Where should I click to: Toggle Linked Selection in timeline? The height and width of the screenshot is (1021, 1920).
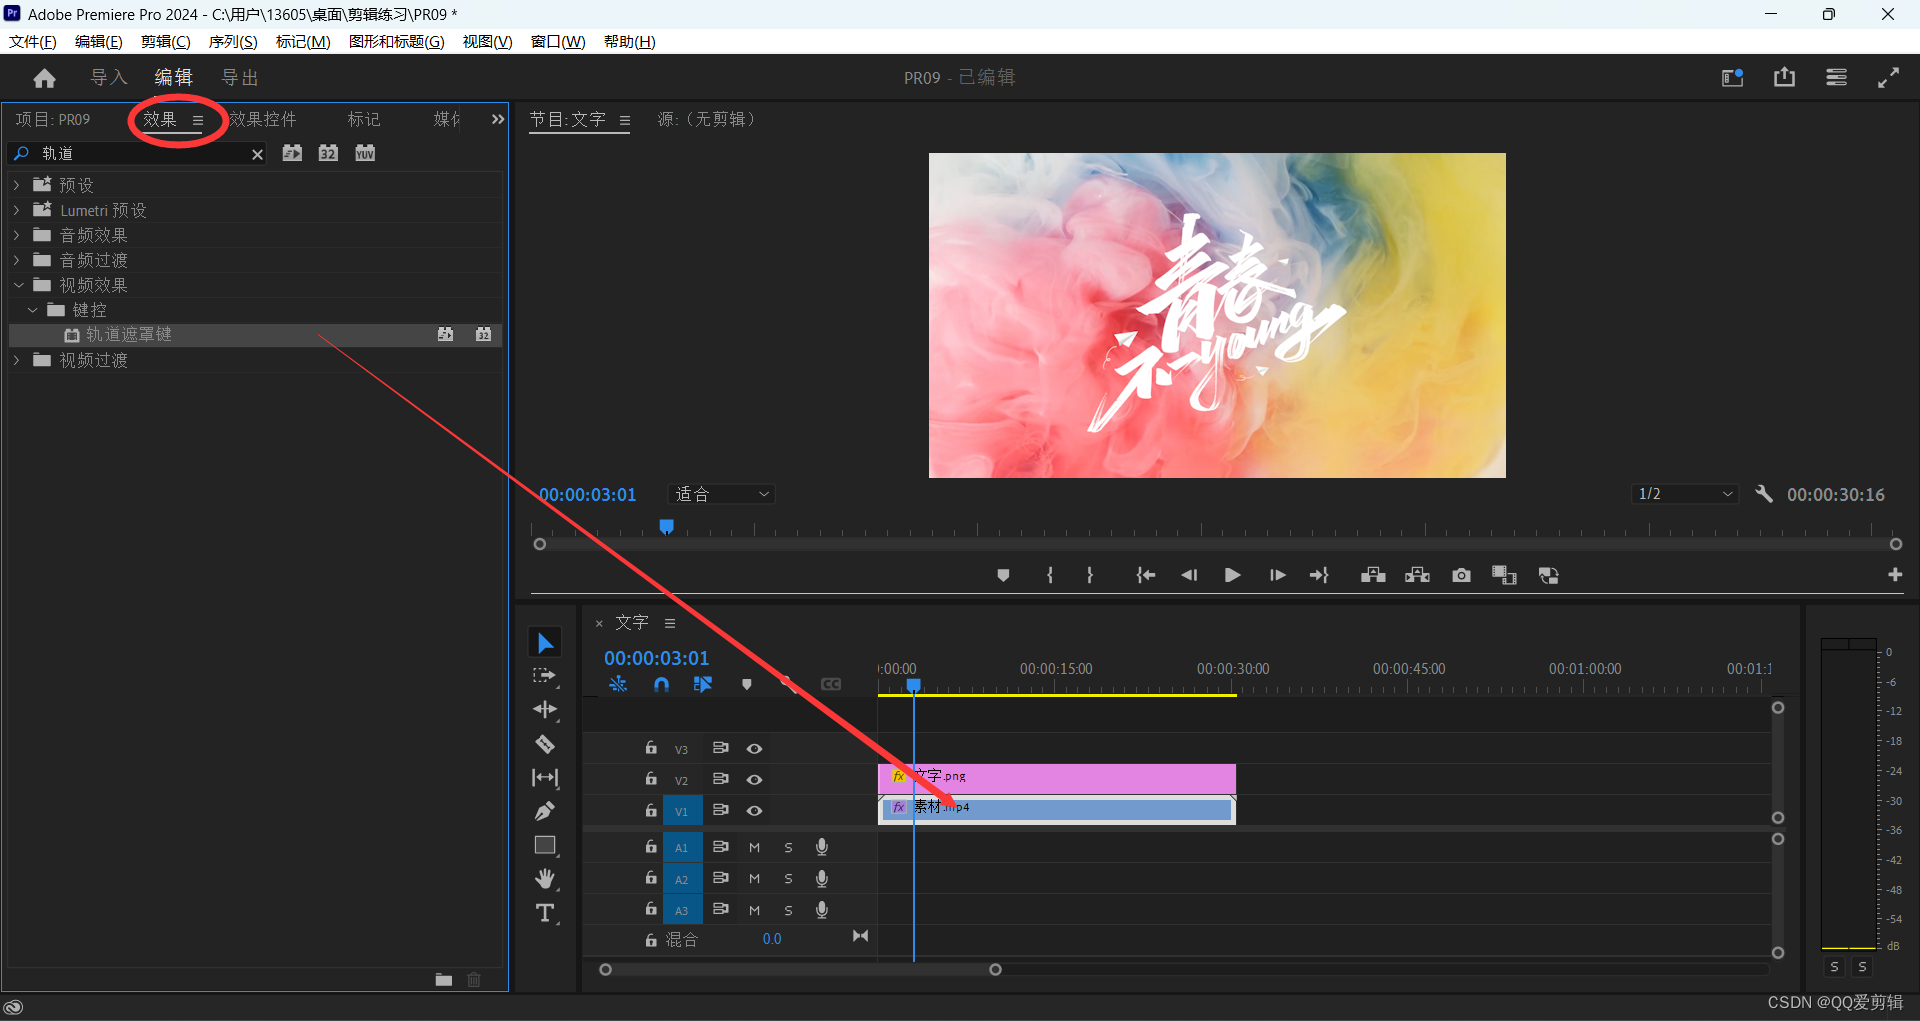(703, 684)
